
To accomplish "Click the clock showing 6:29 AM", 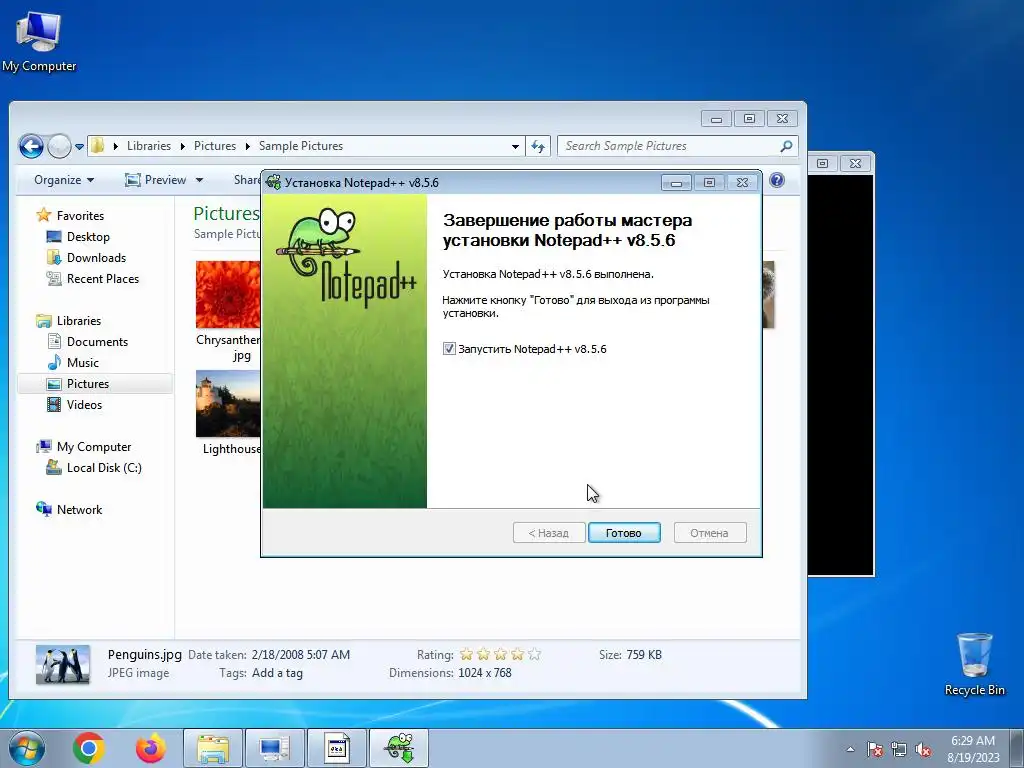I will (973, 749).
